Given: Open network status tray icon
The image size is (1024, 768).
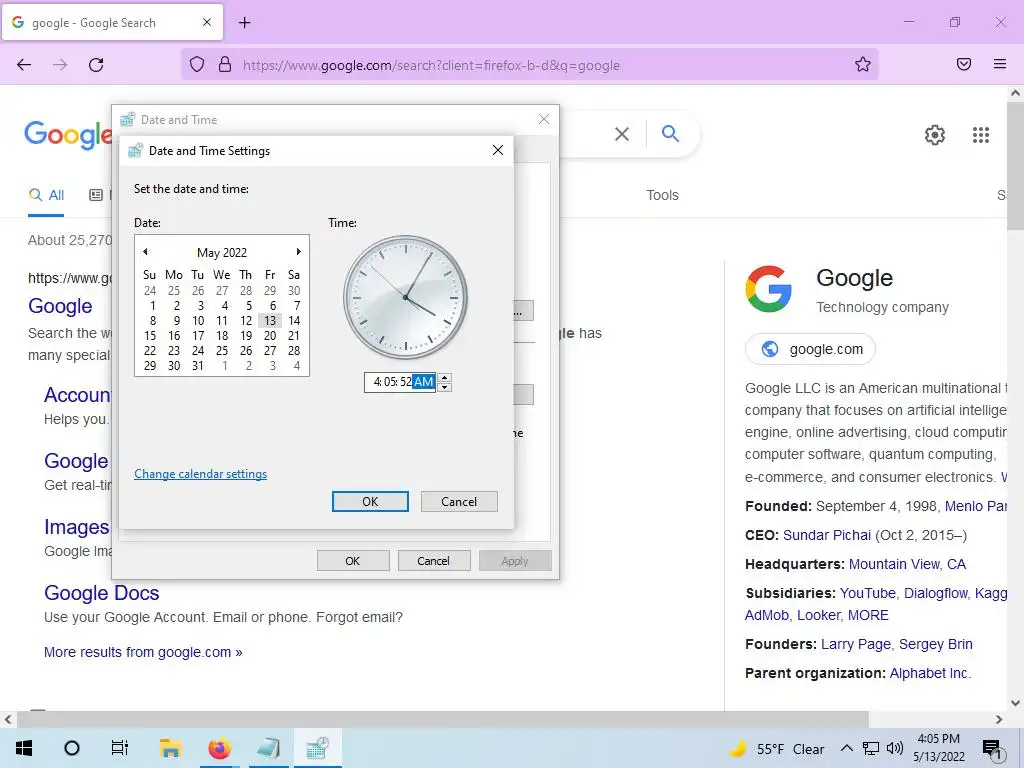Looking at the screenshot, I should tap(871, 748).
